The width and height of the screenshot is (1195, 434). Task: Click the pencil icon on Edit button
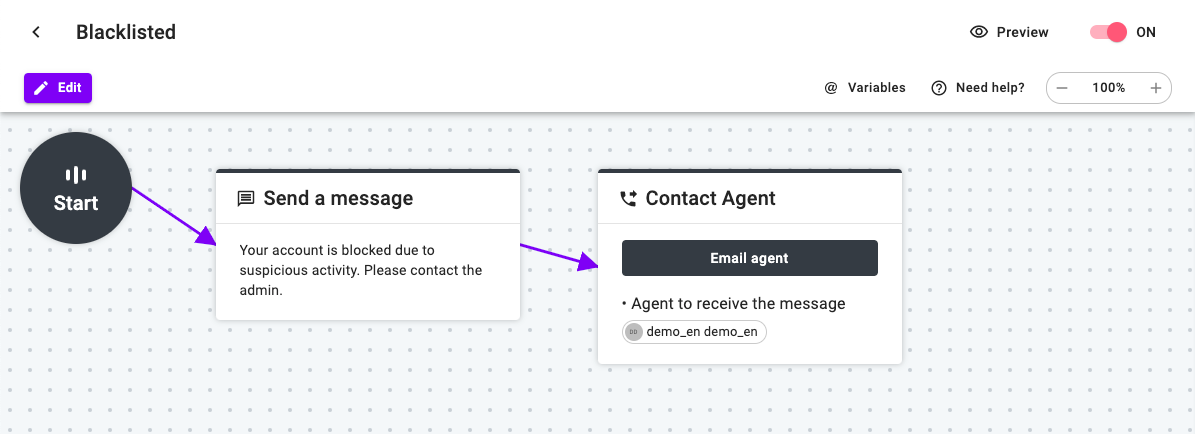(41, 88)
